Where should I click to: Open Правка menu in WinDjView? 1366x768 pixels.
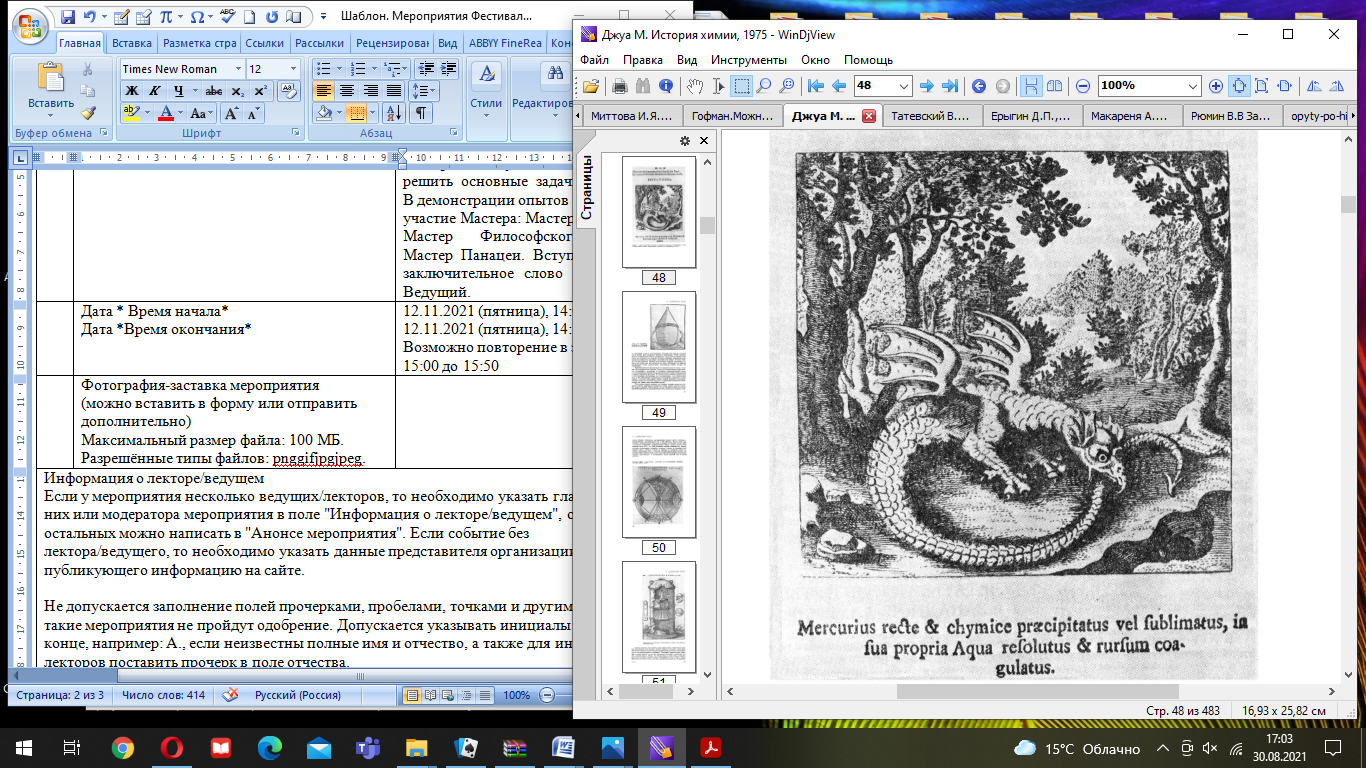643,60
